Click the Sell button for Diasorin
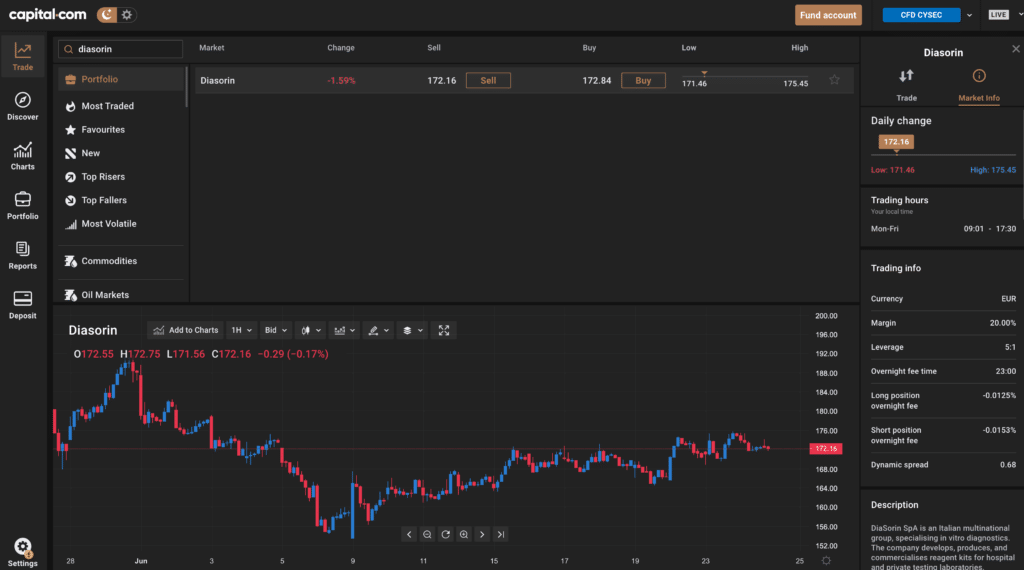 click(488, 80)
